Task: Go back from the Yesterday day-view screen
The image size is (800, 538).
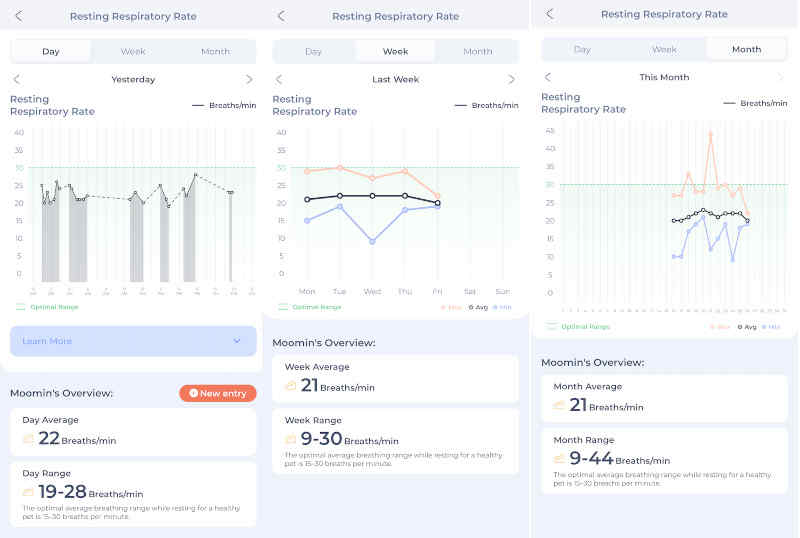Action: [19, 16]
